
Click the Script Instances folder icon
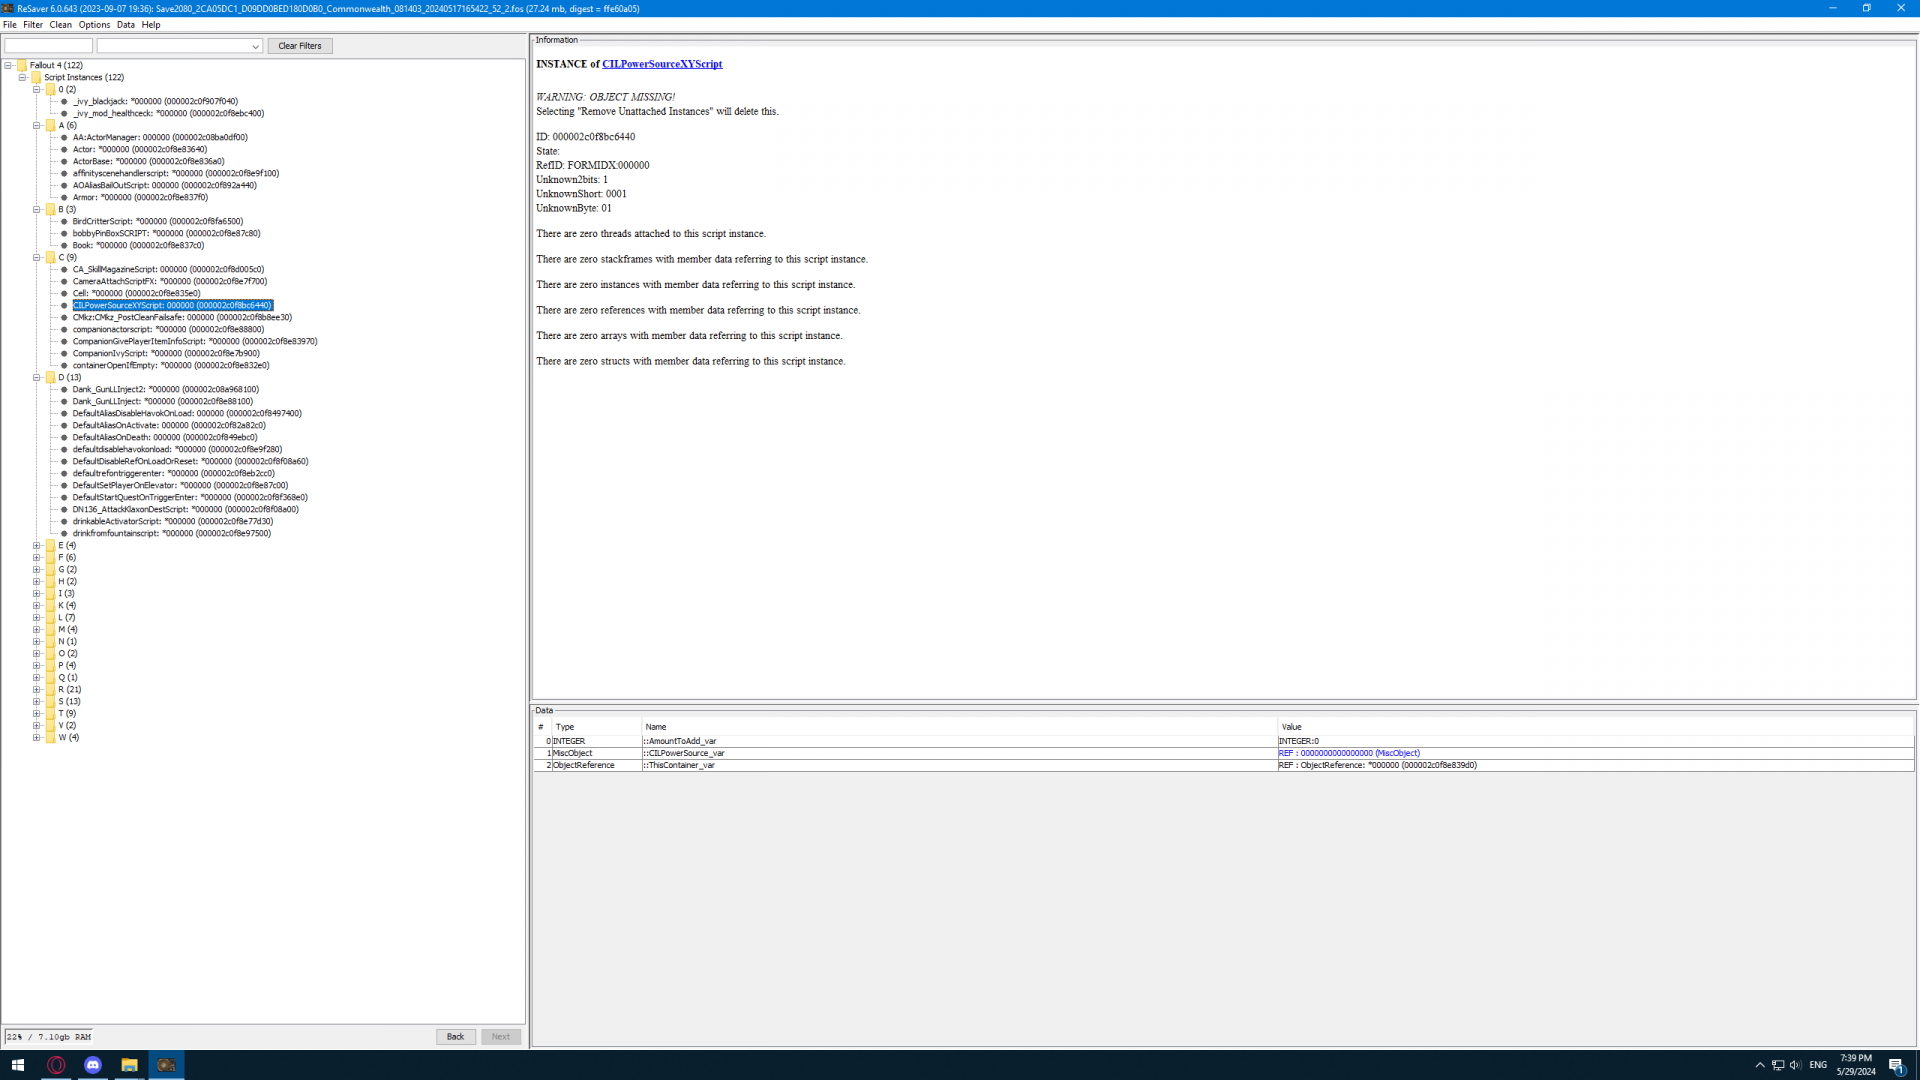point(36,77)
